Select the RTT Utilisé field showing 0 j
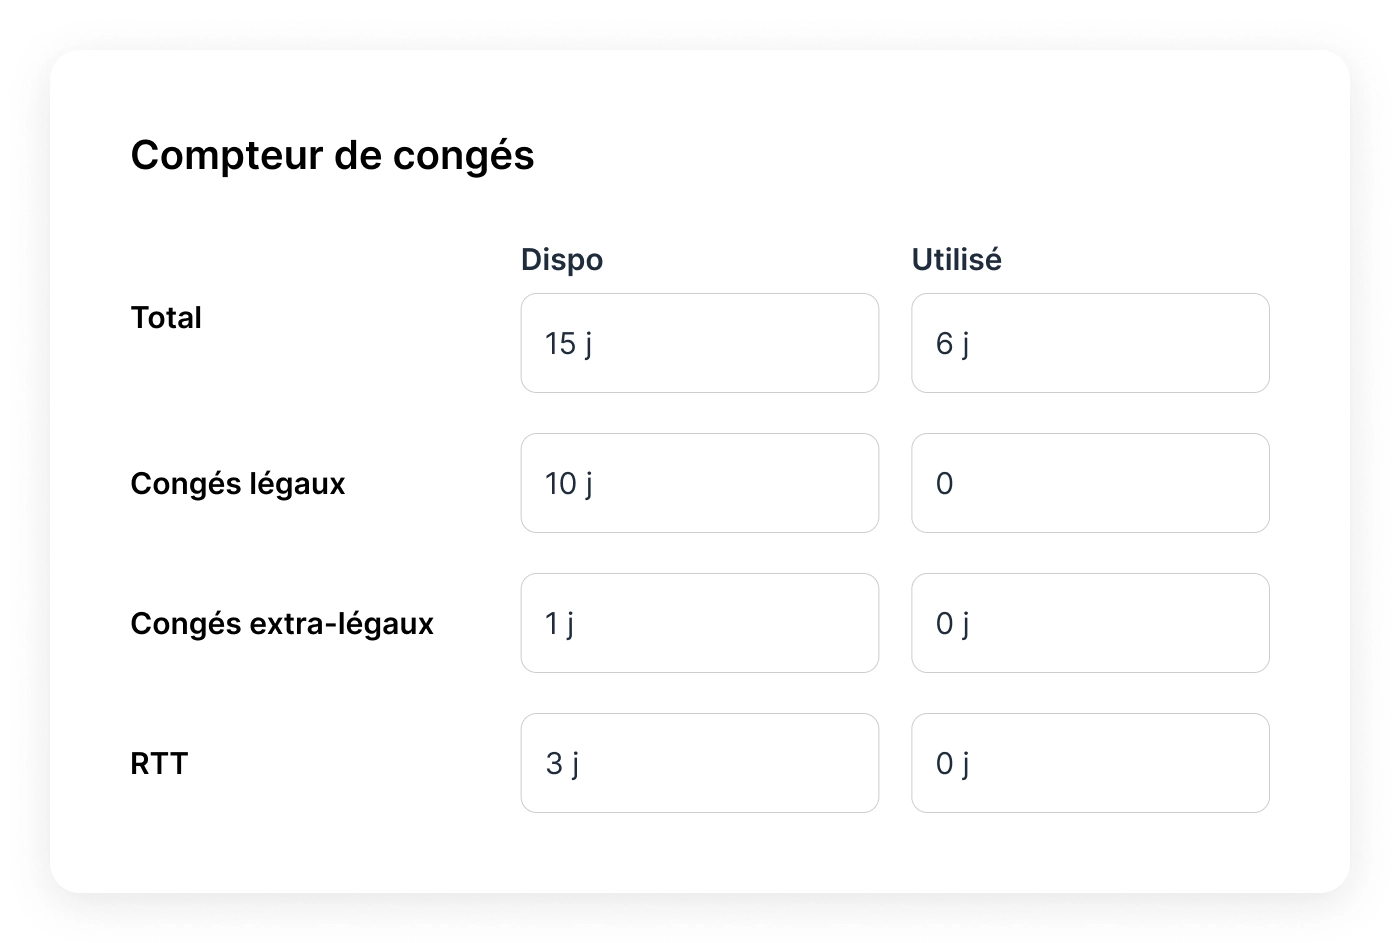This screenshot has width=1400, height=943. pyautogui.click(x=1089, y=763)
